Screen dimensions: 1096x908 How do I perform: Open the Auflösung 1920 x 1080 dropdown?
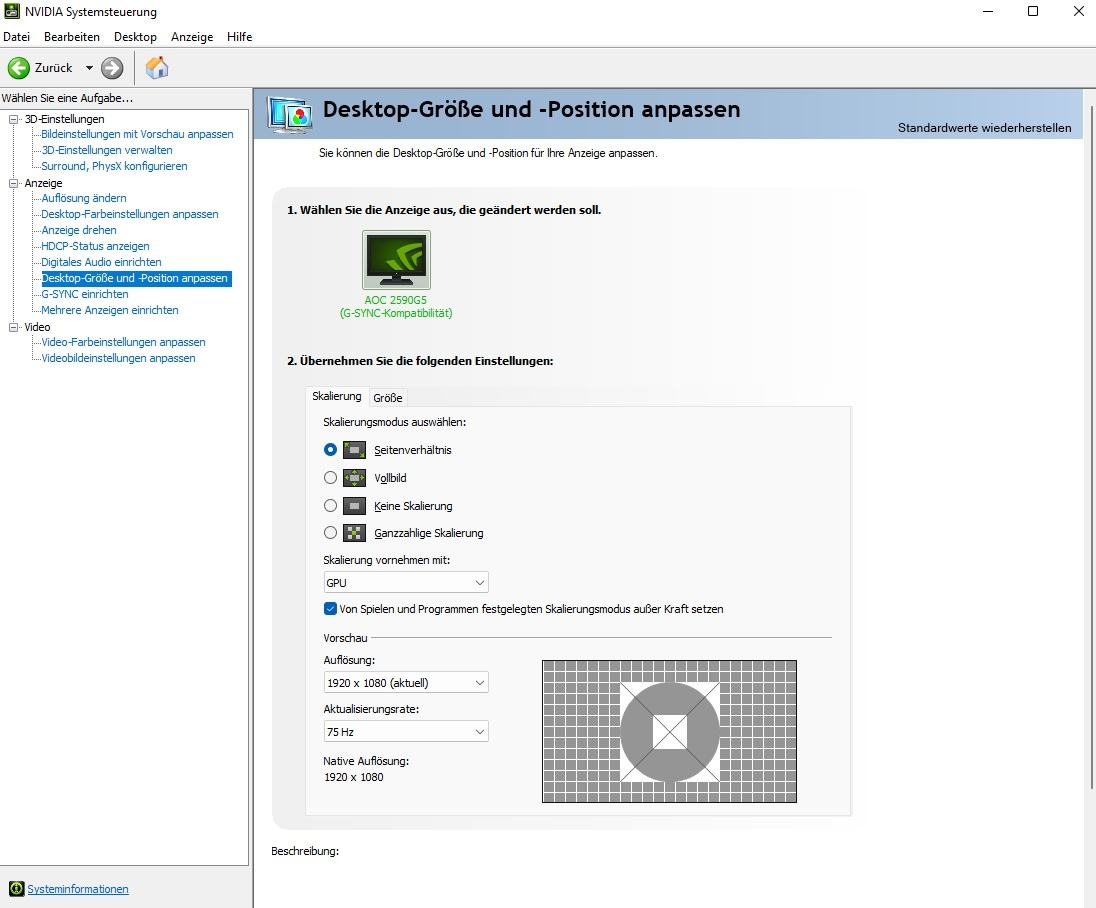coord(405,683)
